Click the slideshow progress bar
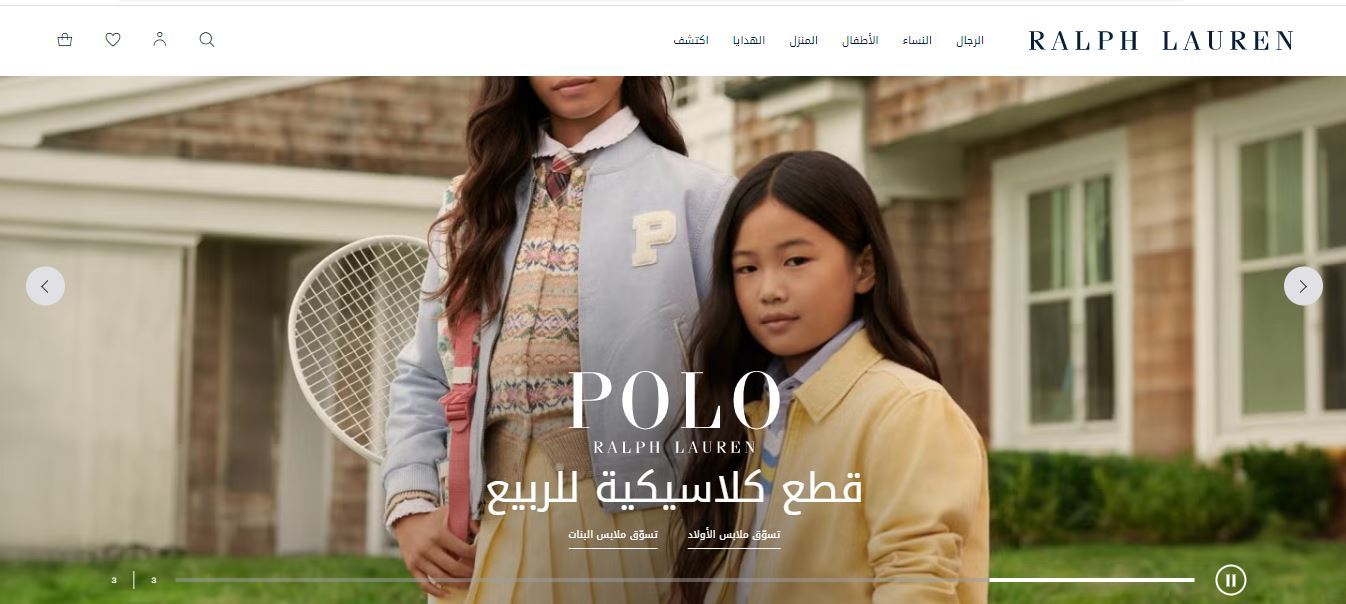 (x=685, y=580)
